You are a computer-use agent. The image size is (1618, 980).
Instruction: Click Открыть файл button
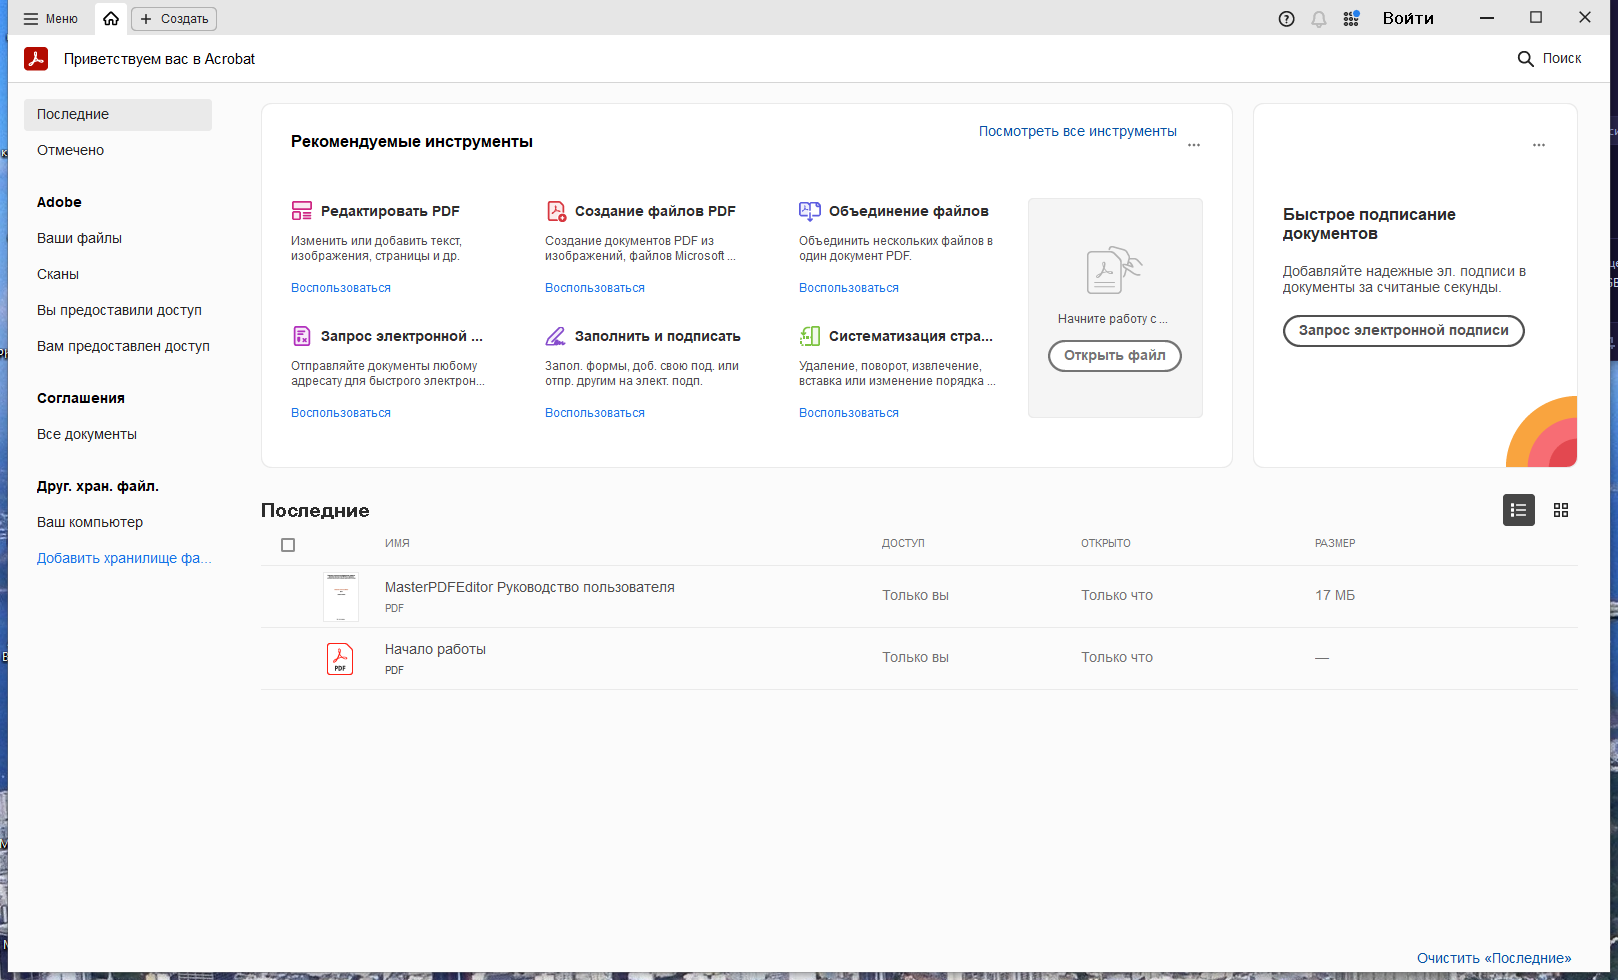[1115, 356]
